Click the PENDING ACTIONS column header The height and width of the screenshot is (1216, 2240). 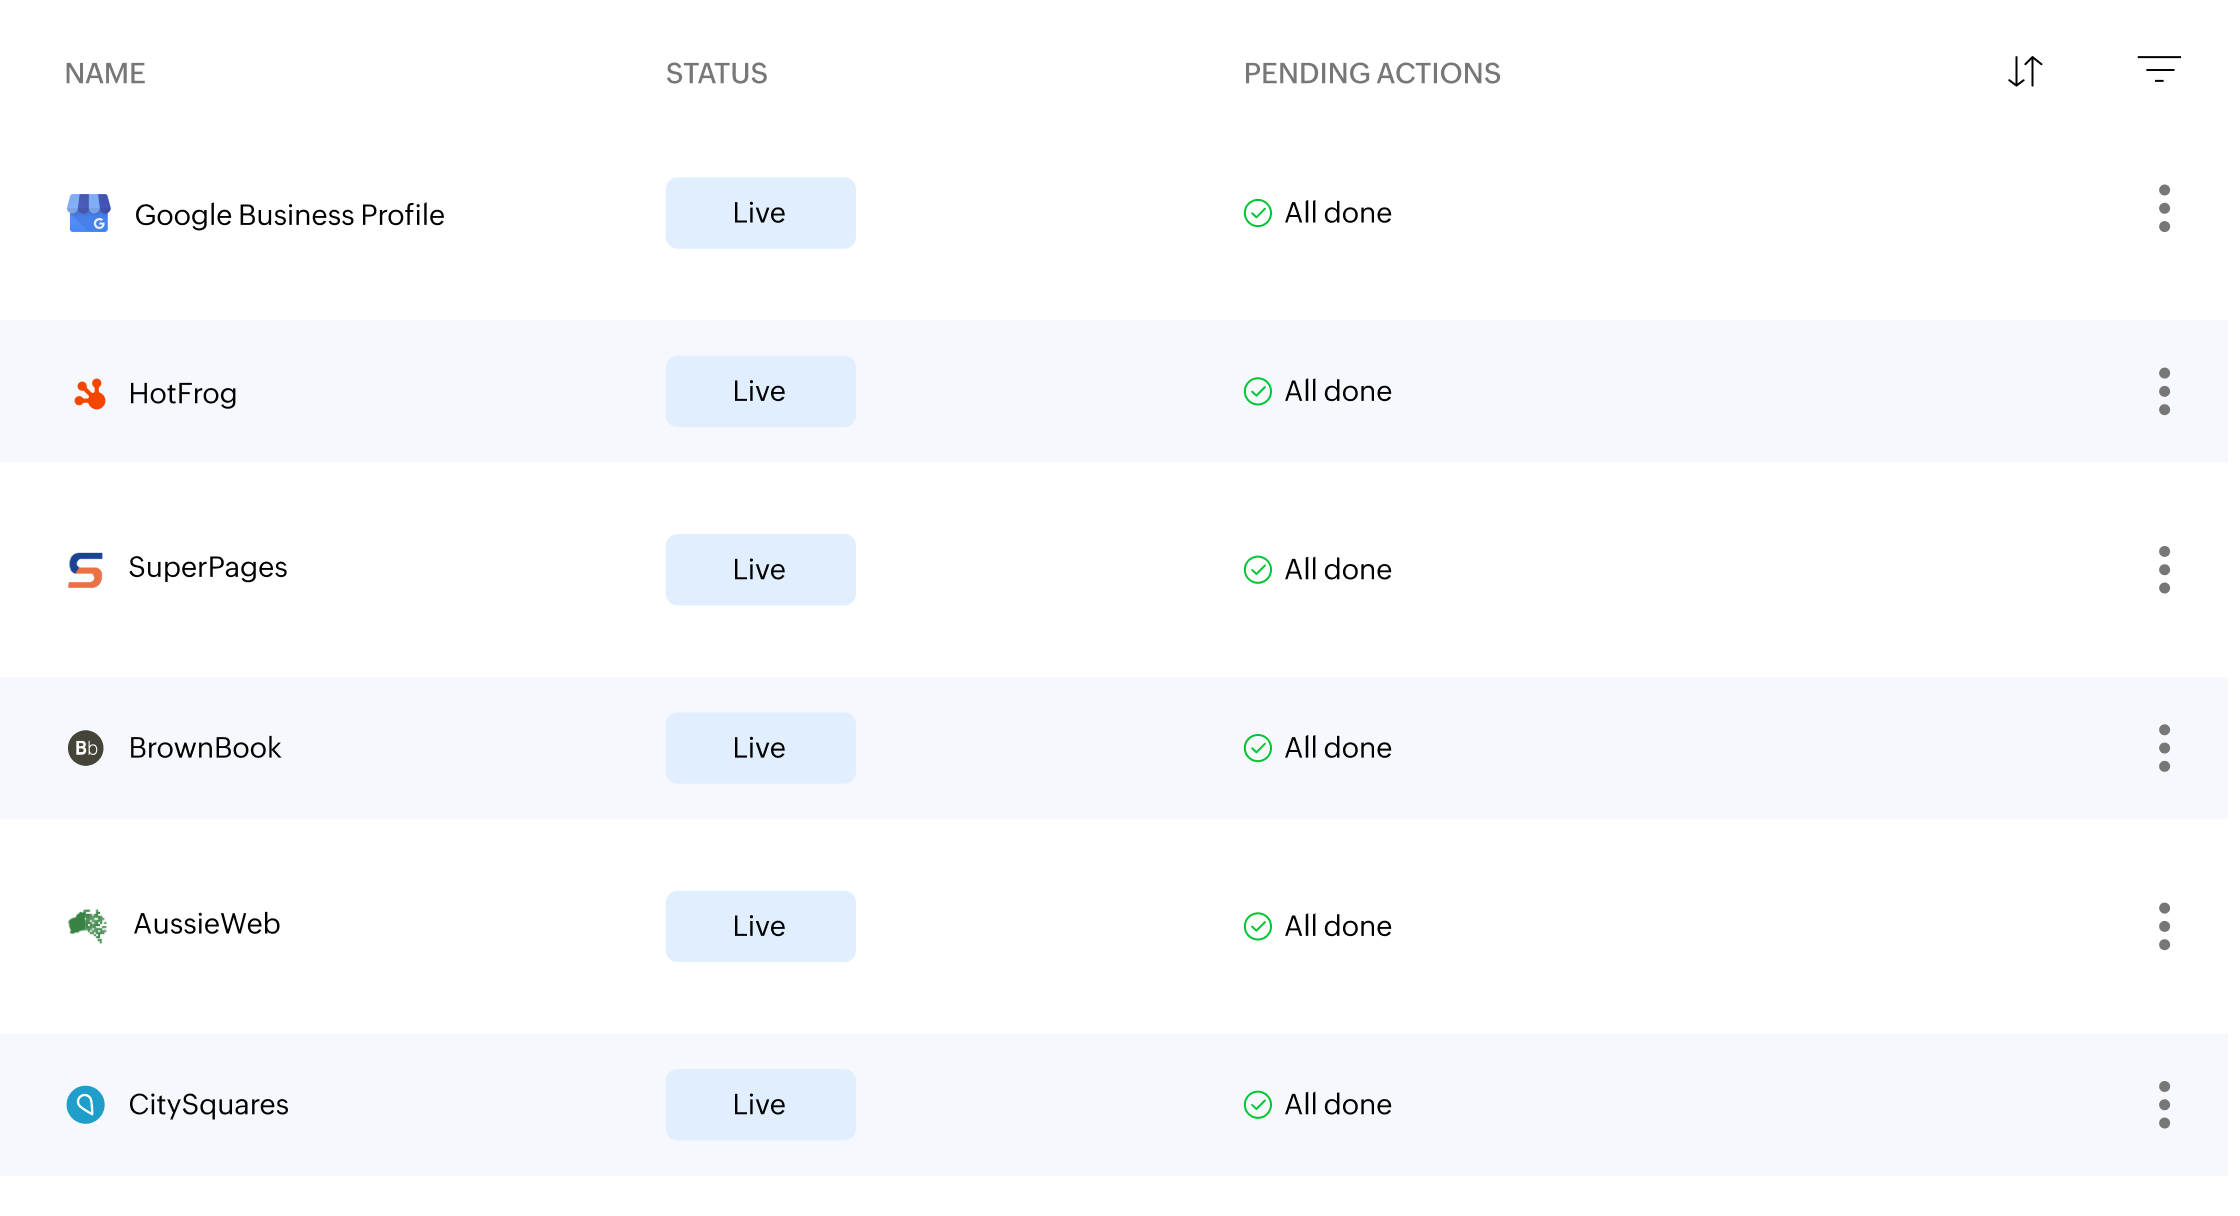pyautogui.click(x=1372, y=73)
